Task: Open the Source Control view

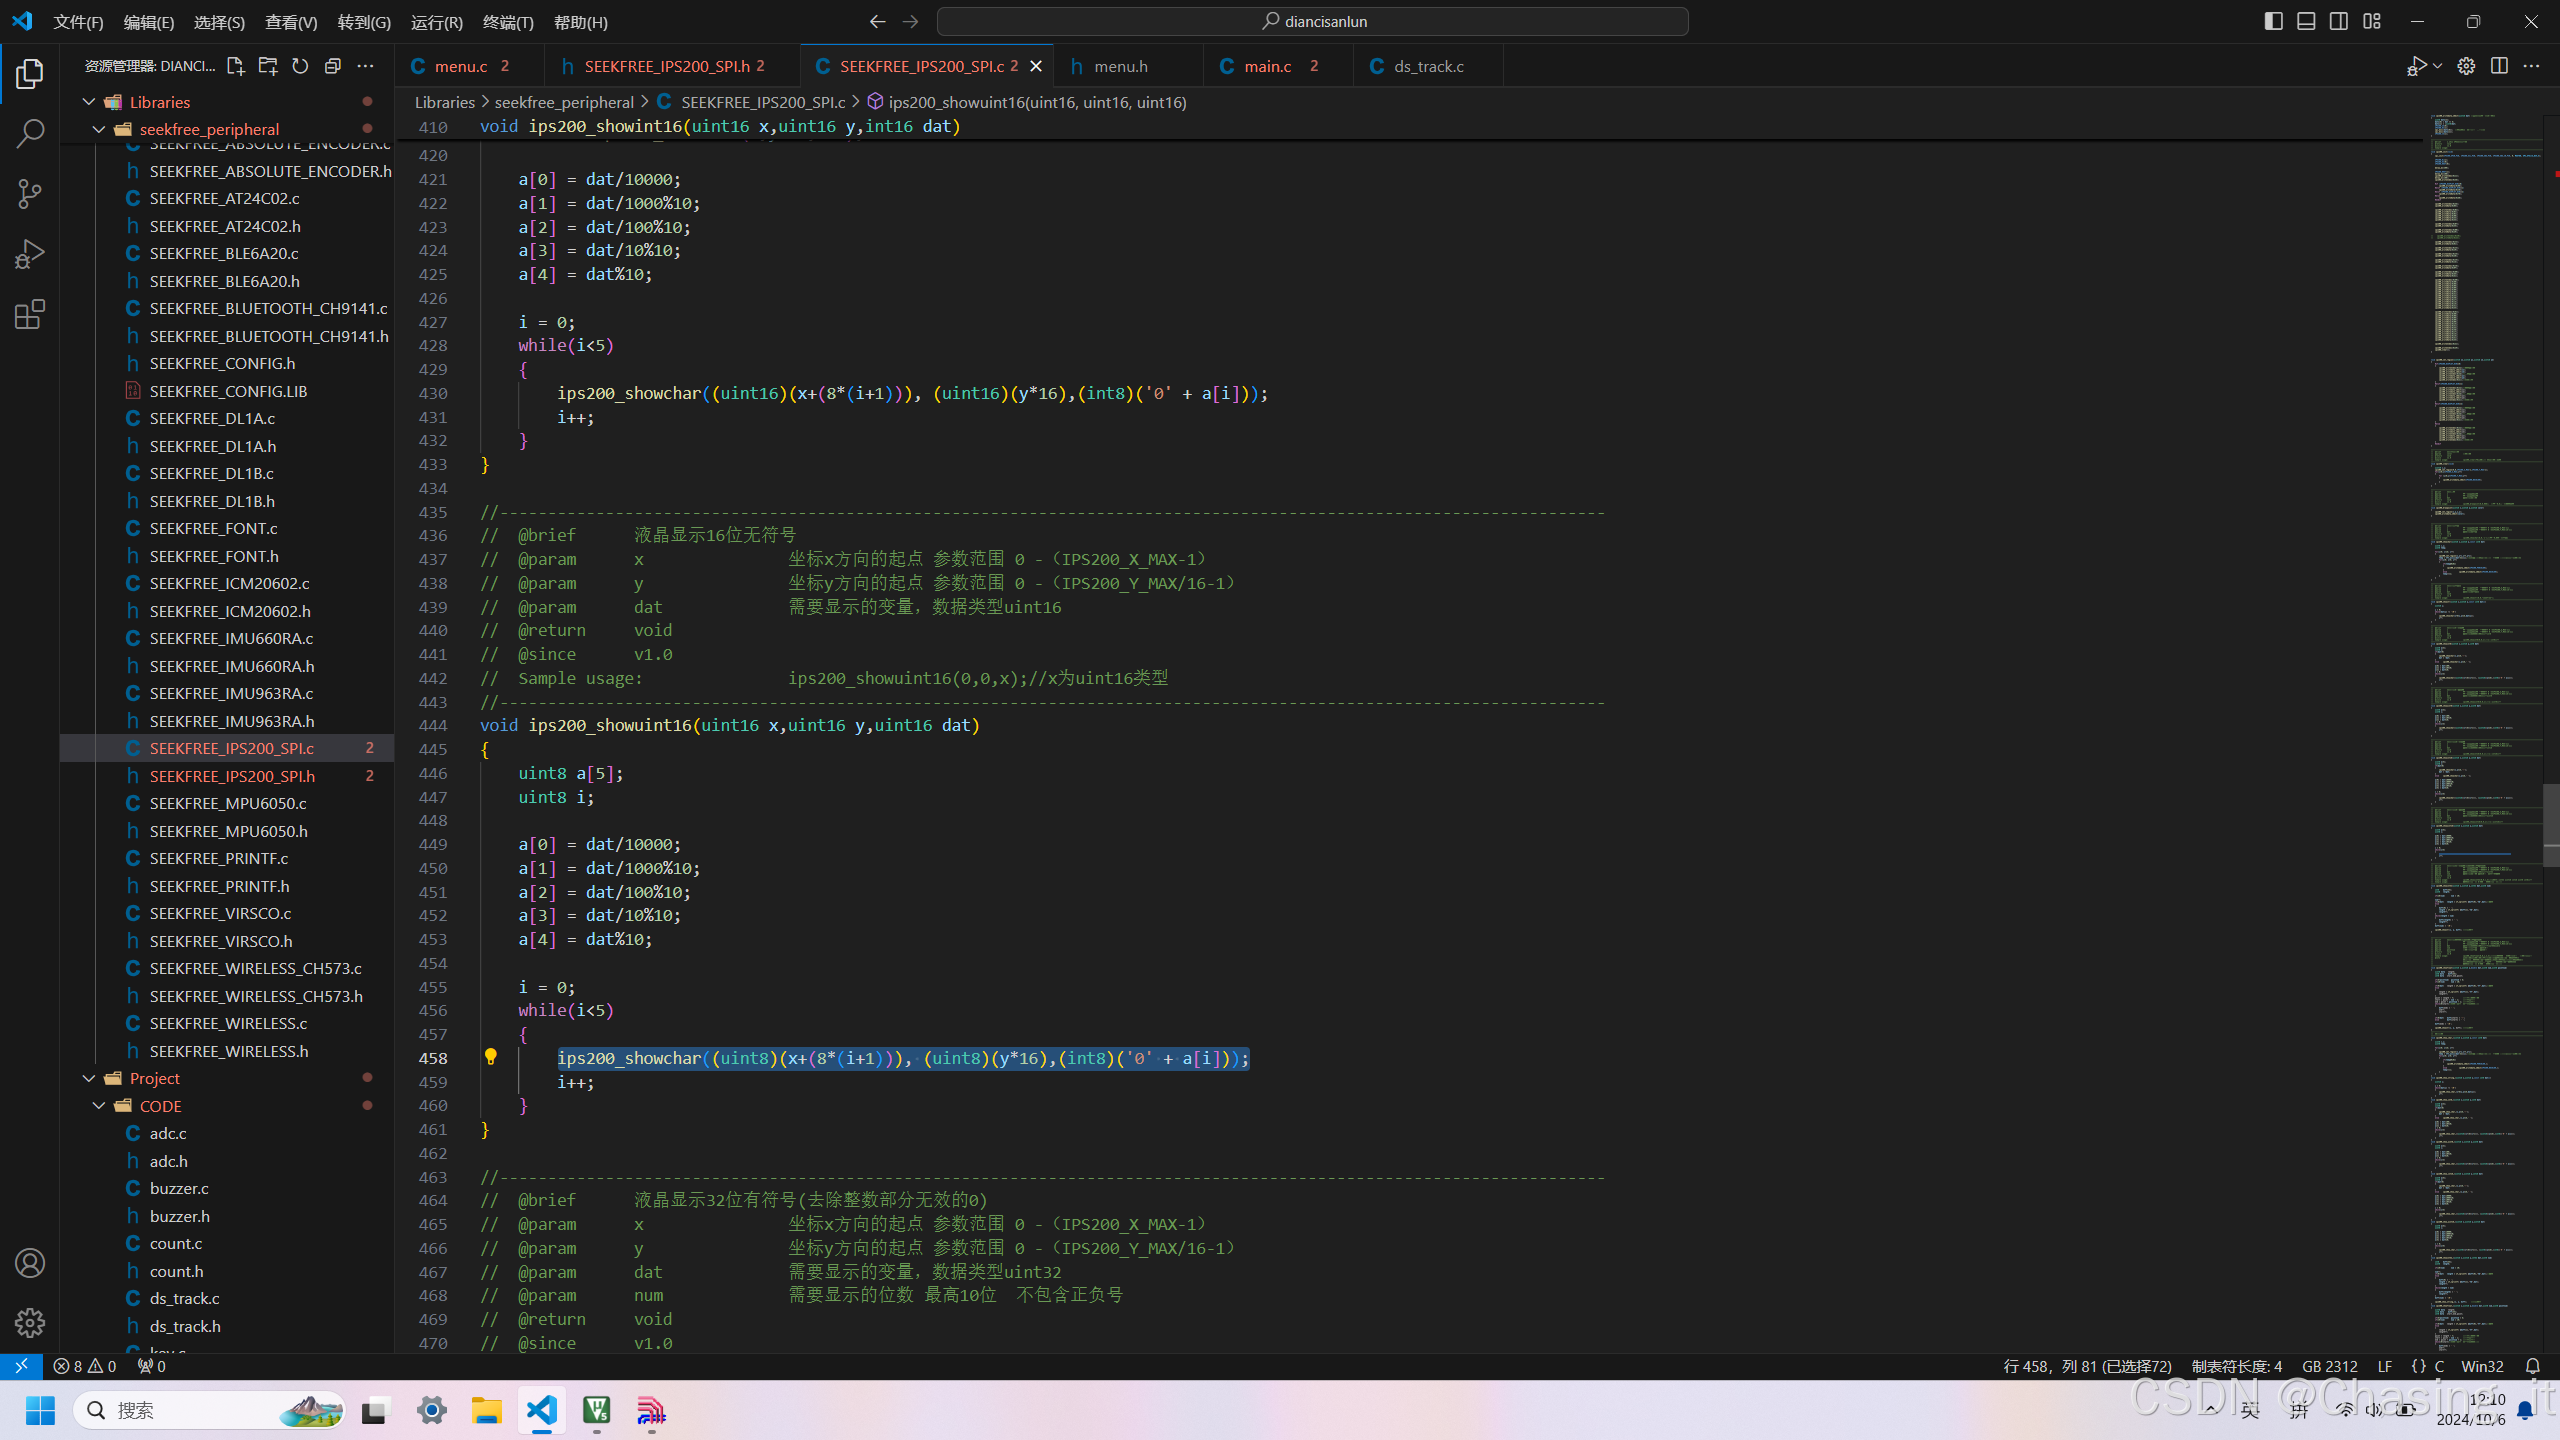Action: click(x=30, y=194)
